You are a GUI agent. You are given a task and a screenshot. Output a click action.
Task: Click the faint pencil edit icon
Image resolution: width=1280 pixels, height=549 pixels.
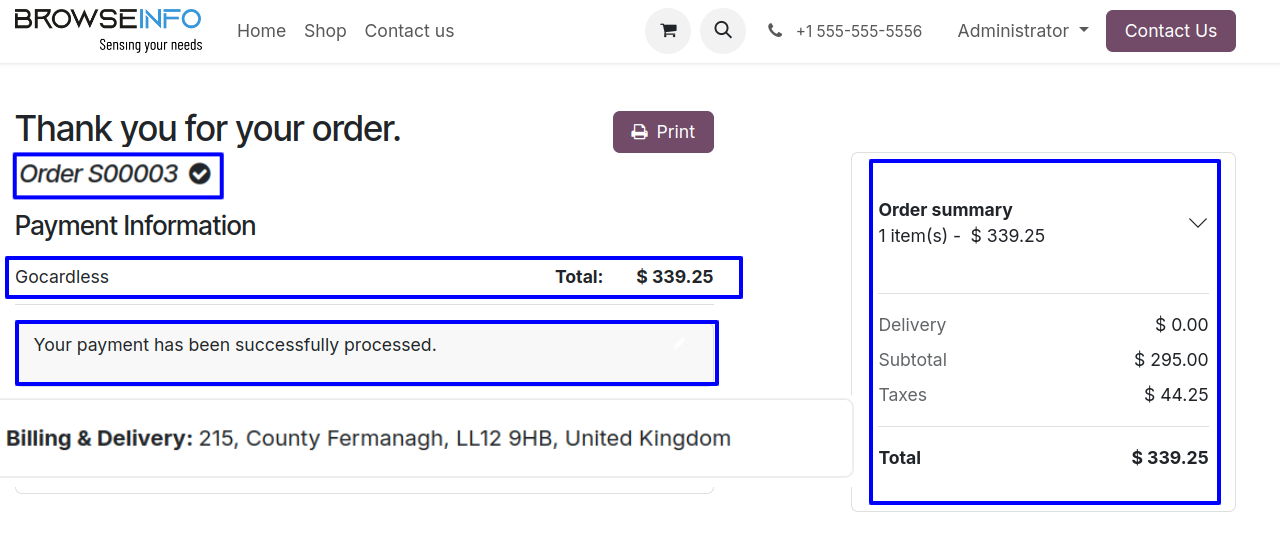680,344
